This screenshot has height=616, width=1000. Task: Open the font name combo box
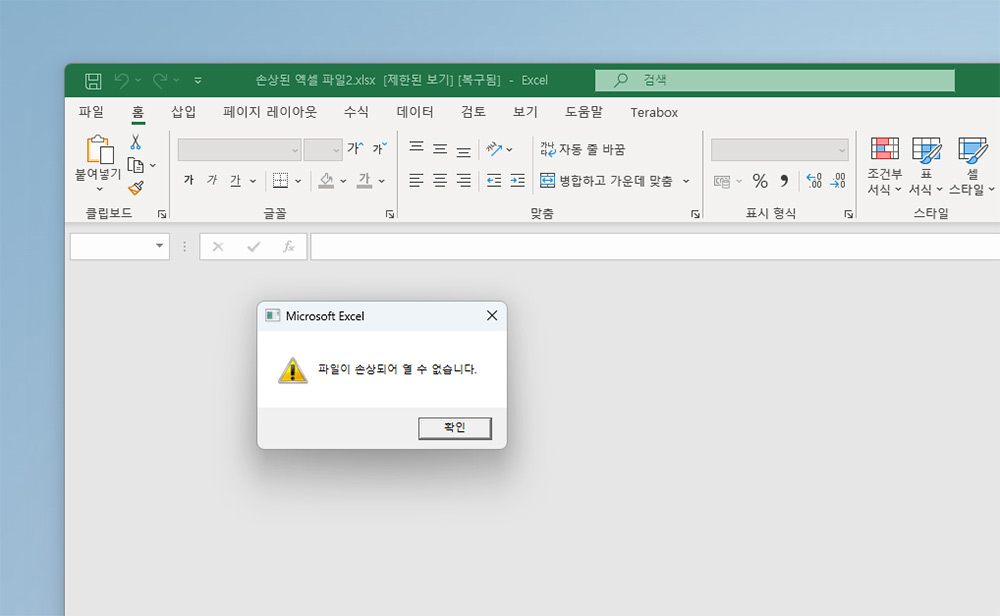239,150
